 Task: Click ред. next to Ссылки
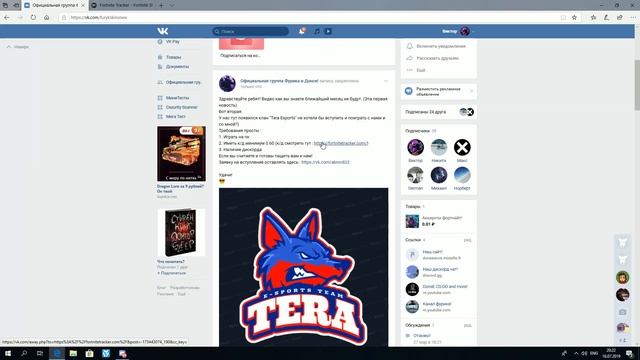[467, 240]
